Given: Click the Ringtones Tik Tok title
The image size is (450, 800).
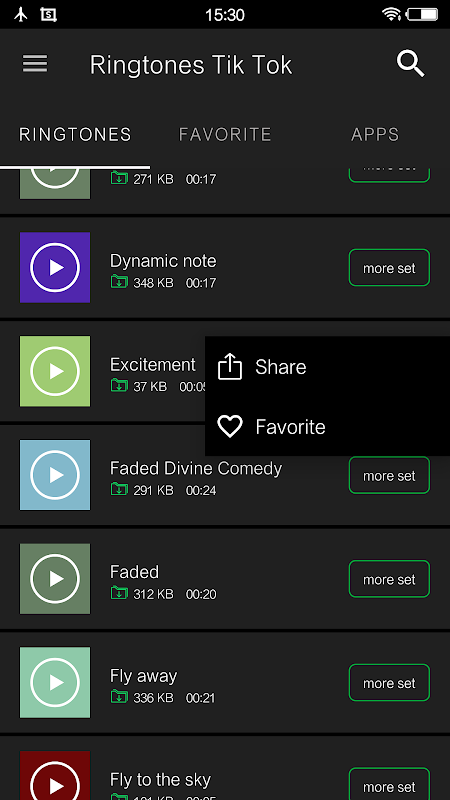Looking at the screenshot, I should pos(191,65).
